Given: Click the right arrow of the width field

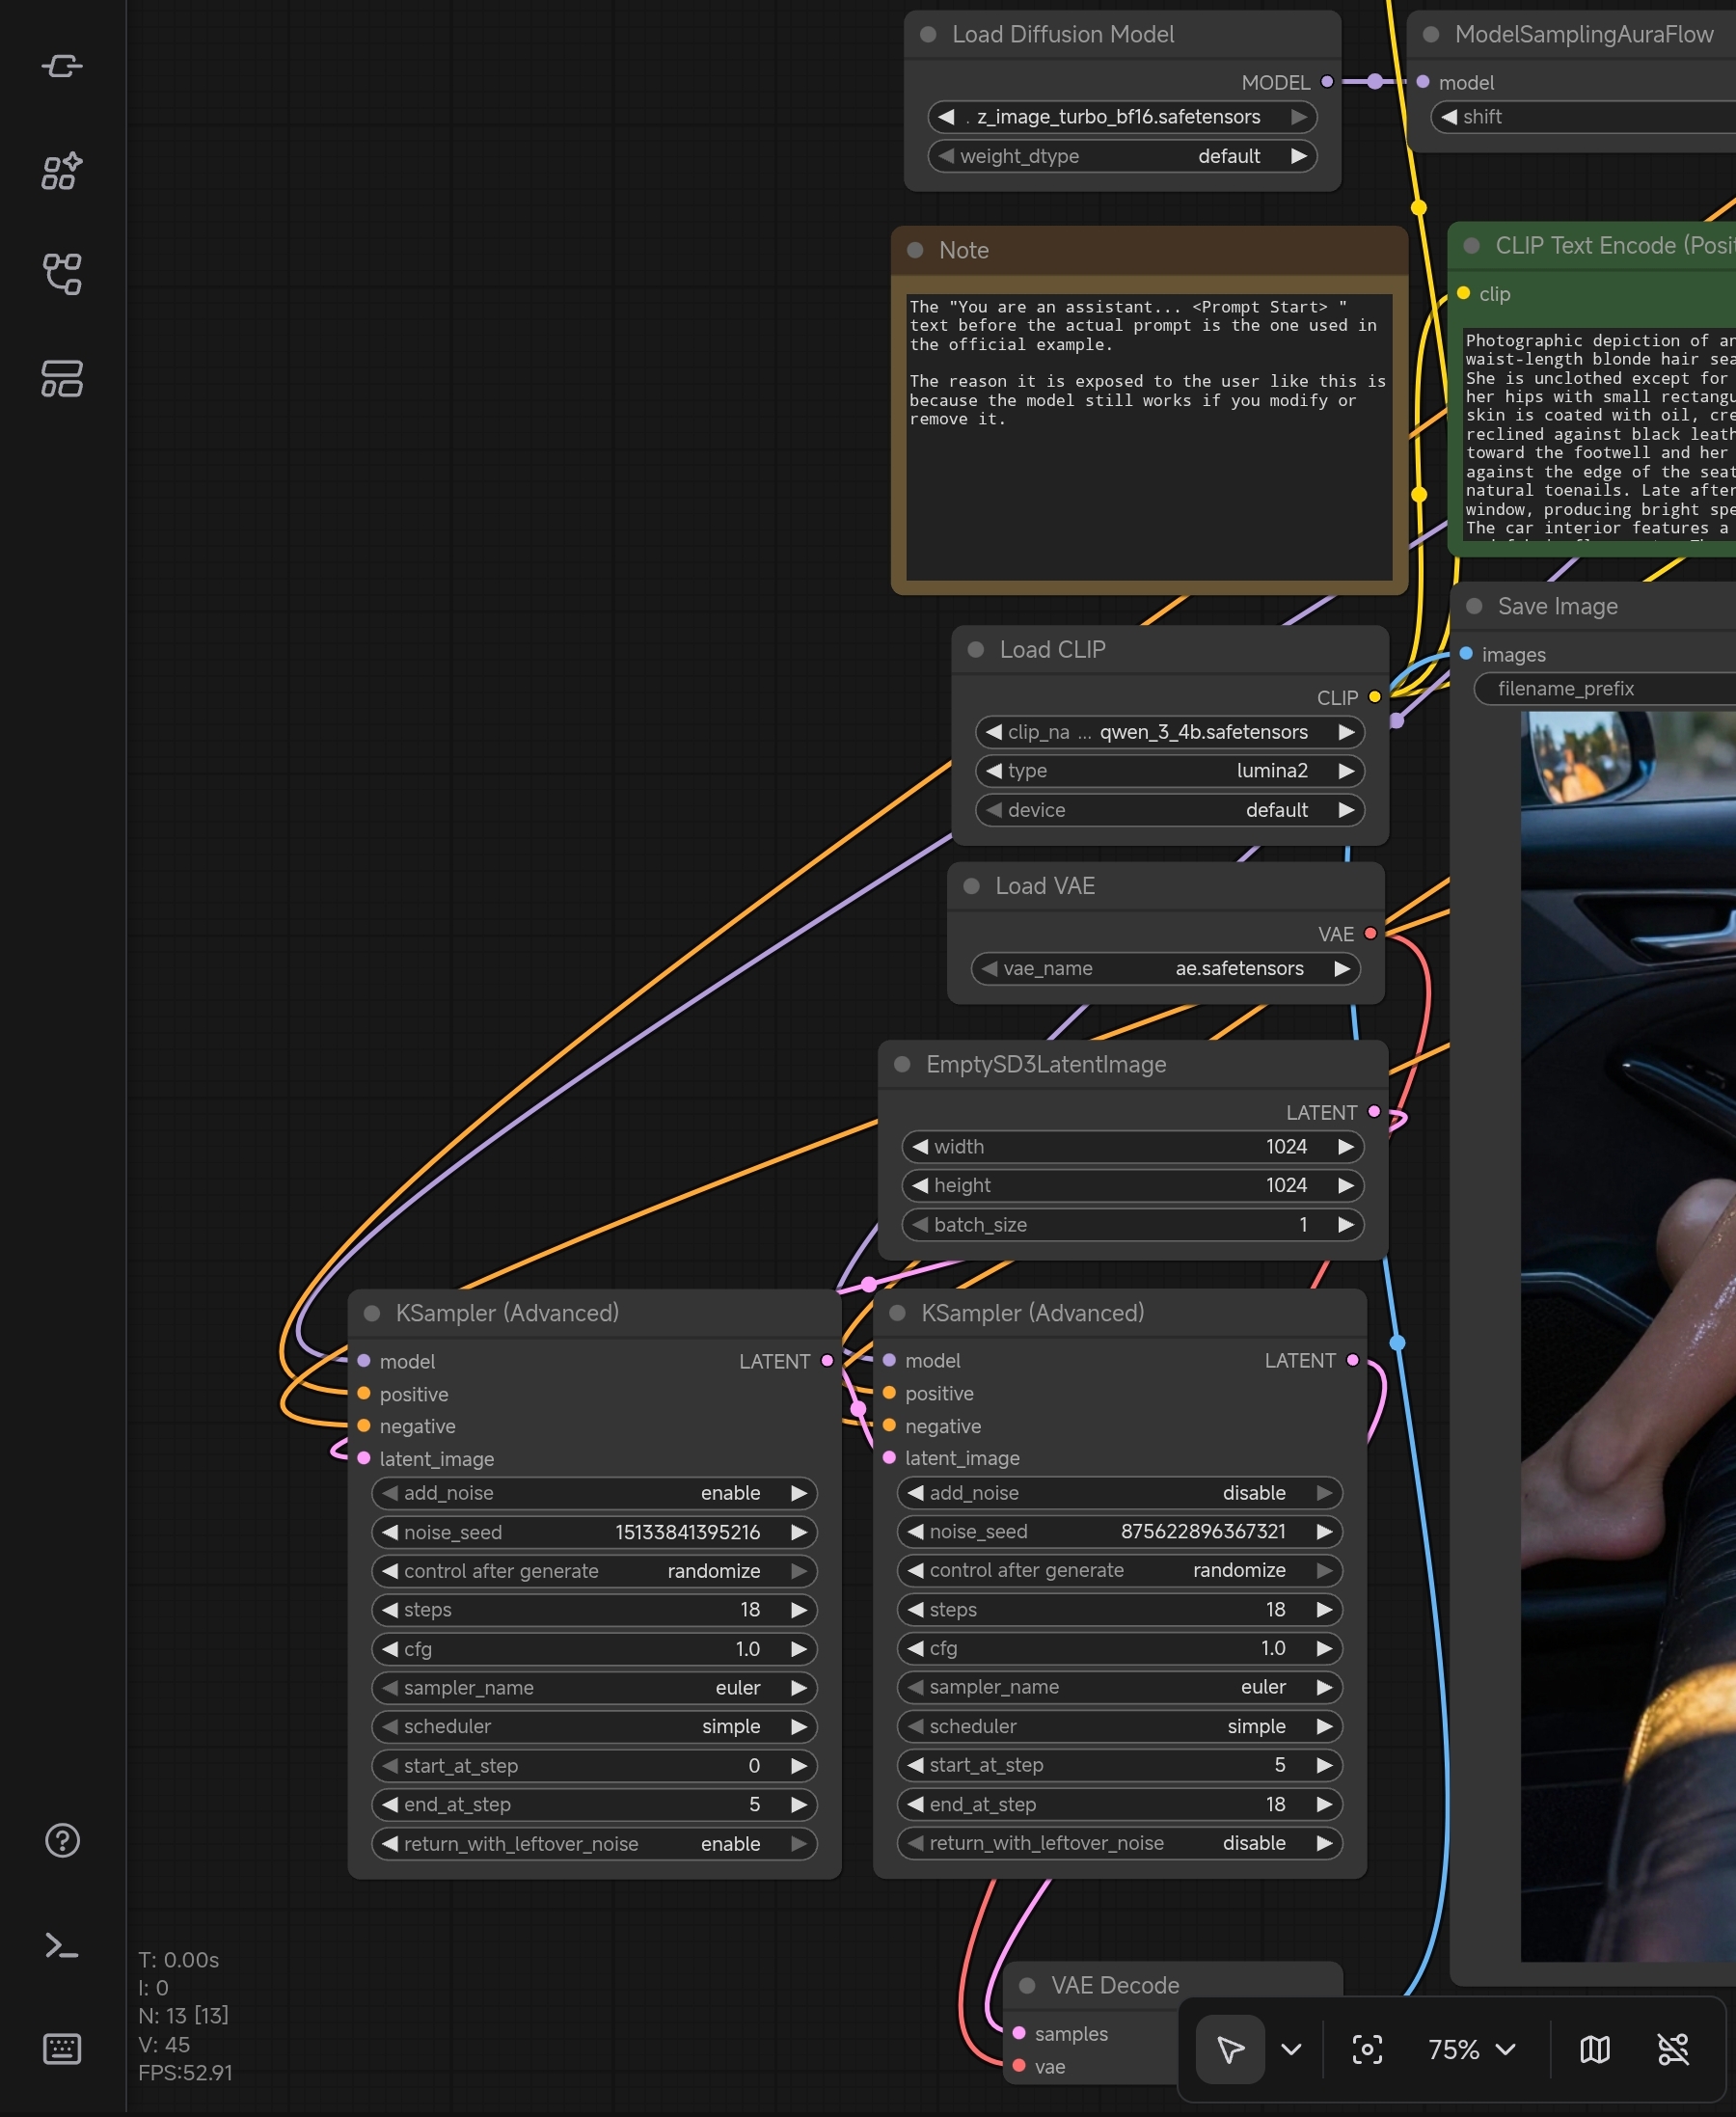Looking at the screenshot, I should click(x=1346, y=1146).
